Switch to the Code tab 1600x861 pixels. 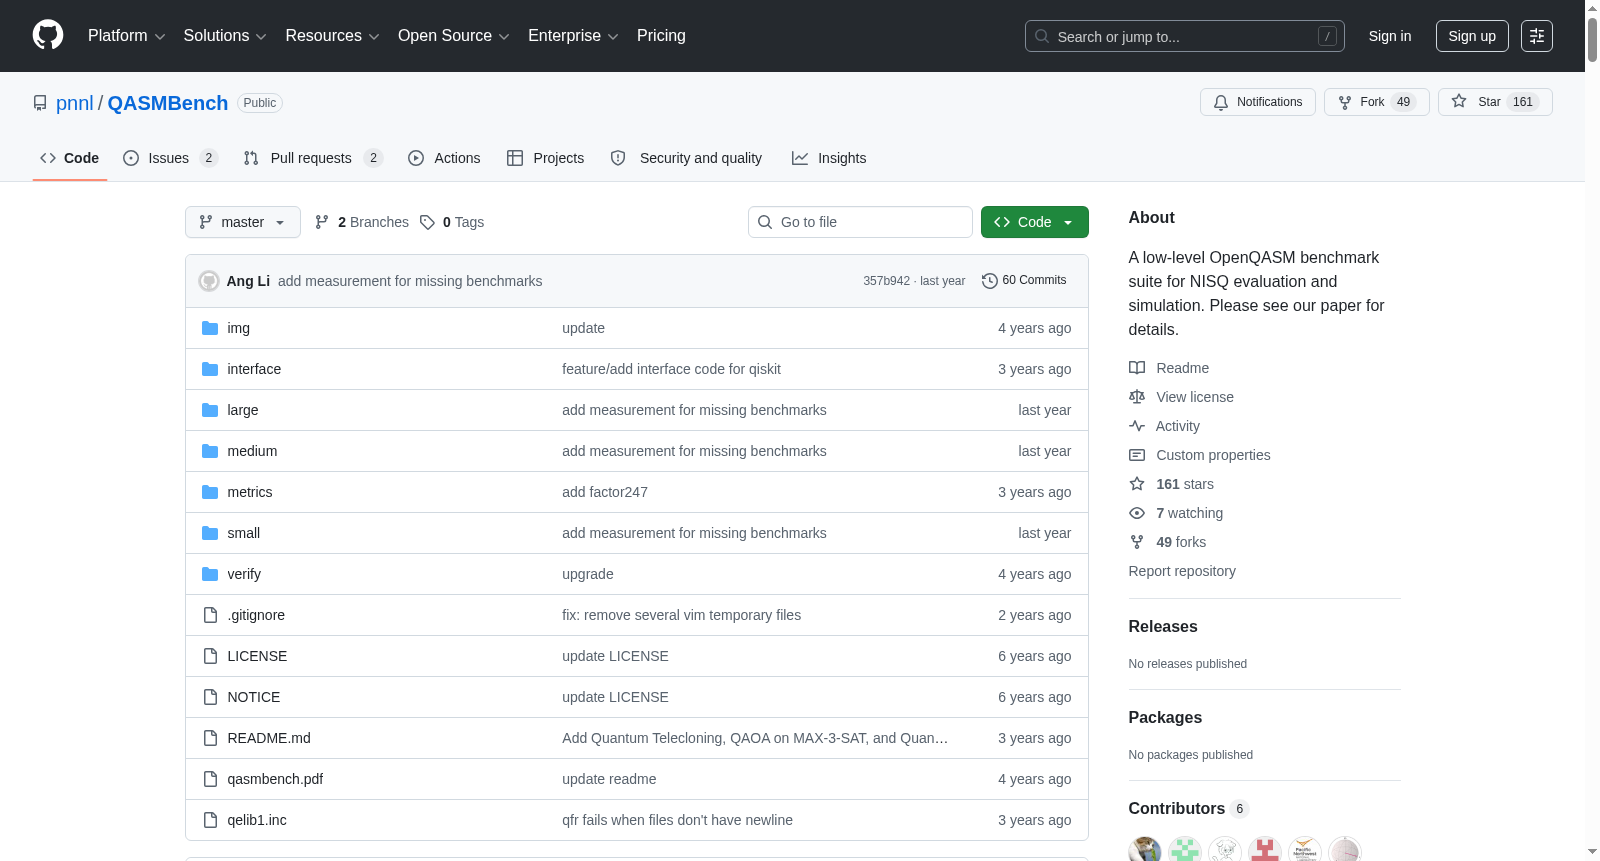pyautogui.click(x=70, y=158)
